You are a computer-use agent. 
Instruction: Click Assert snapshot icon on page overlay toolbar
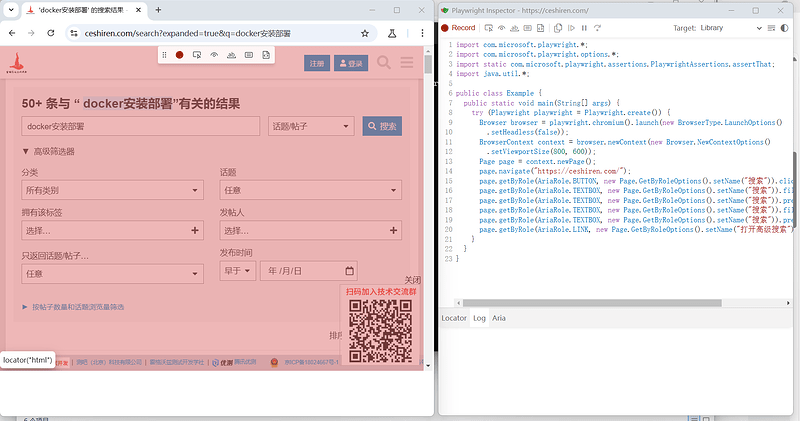coord(266,55)
